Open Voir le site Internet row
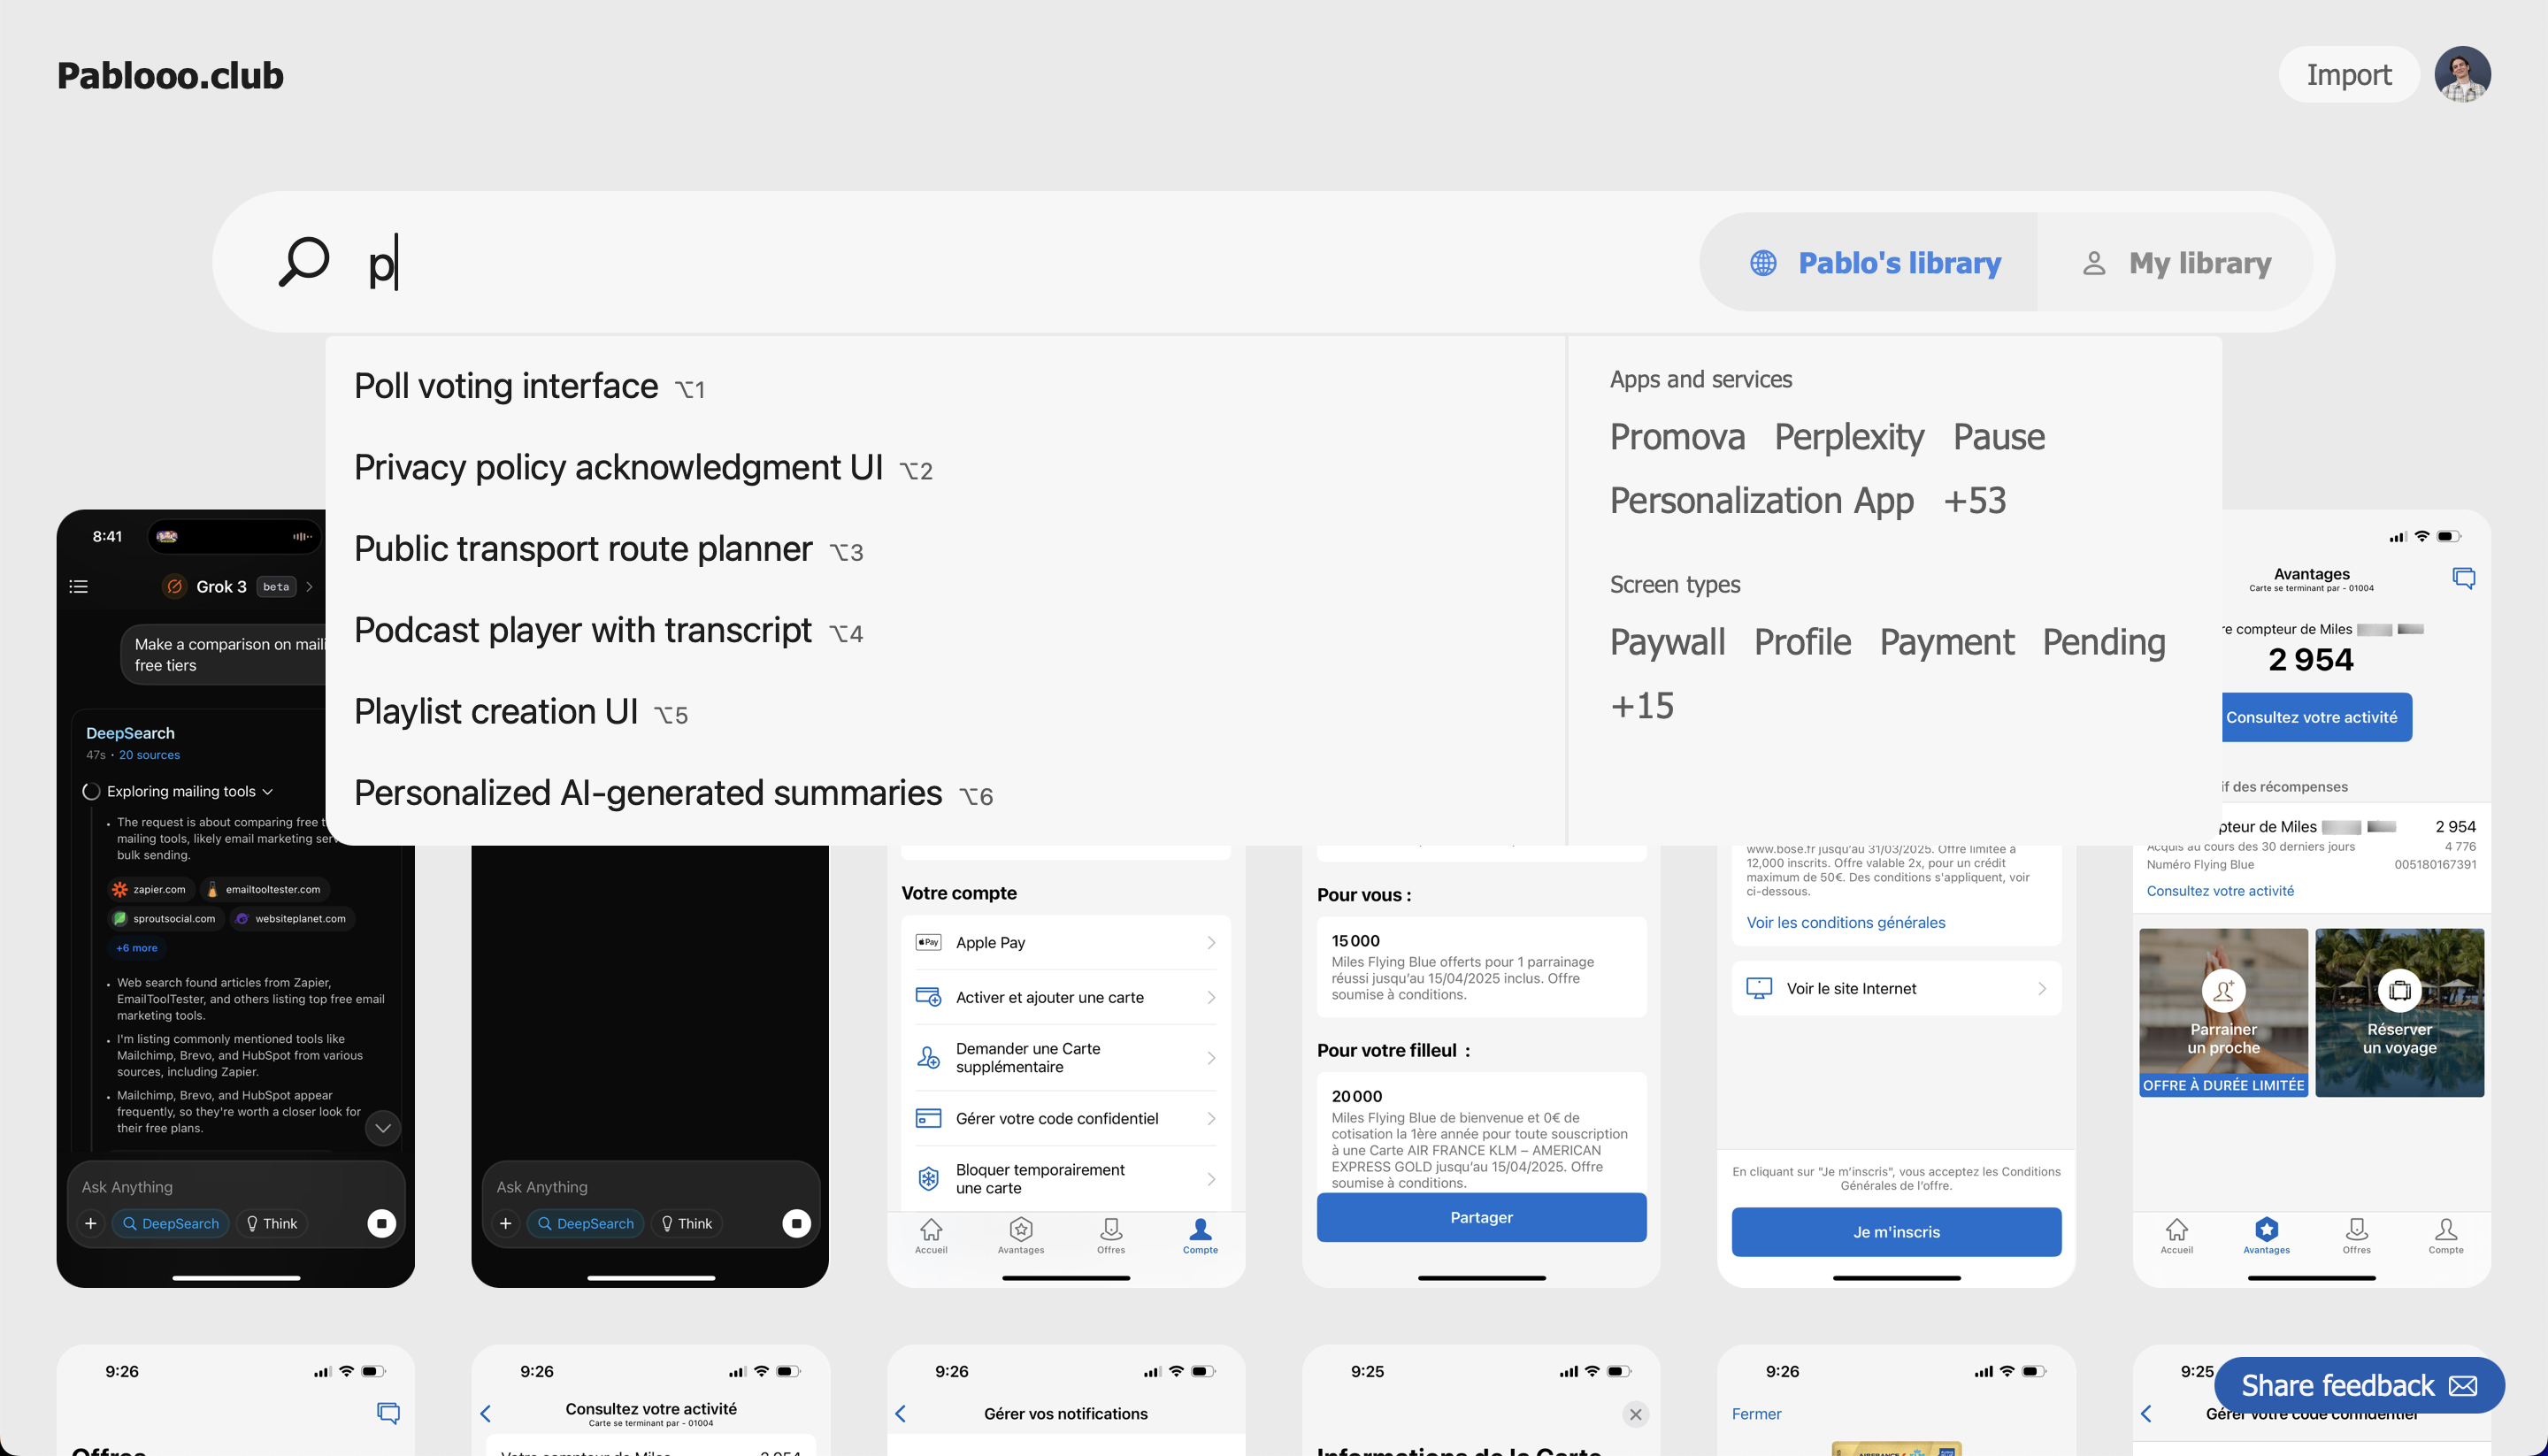This screenshot has height=1456, width=2548. [x=1896, y=988]
